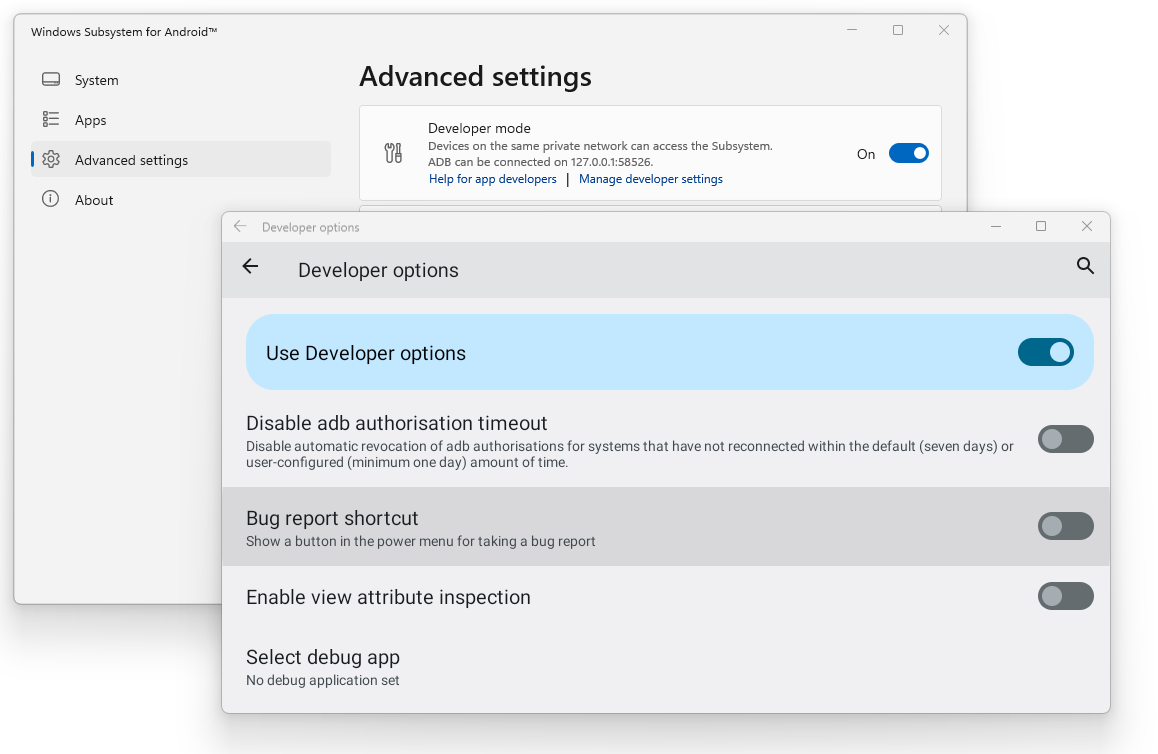Click the System monitor icon in sidebar
1158x754 pixels.
tap(51, 80)
